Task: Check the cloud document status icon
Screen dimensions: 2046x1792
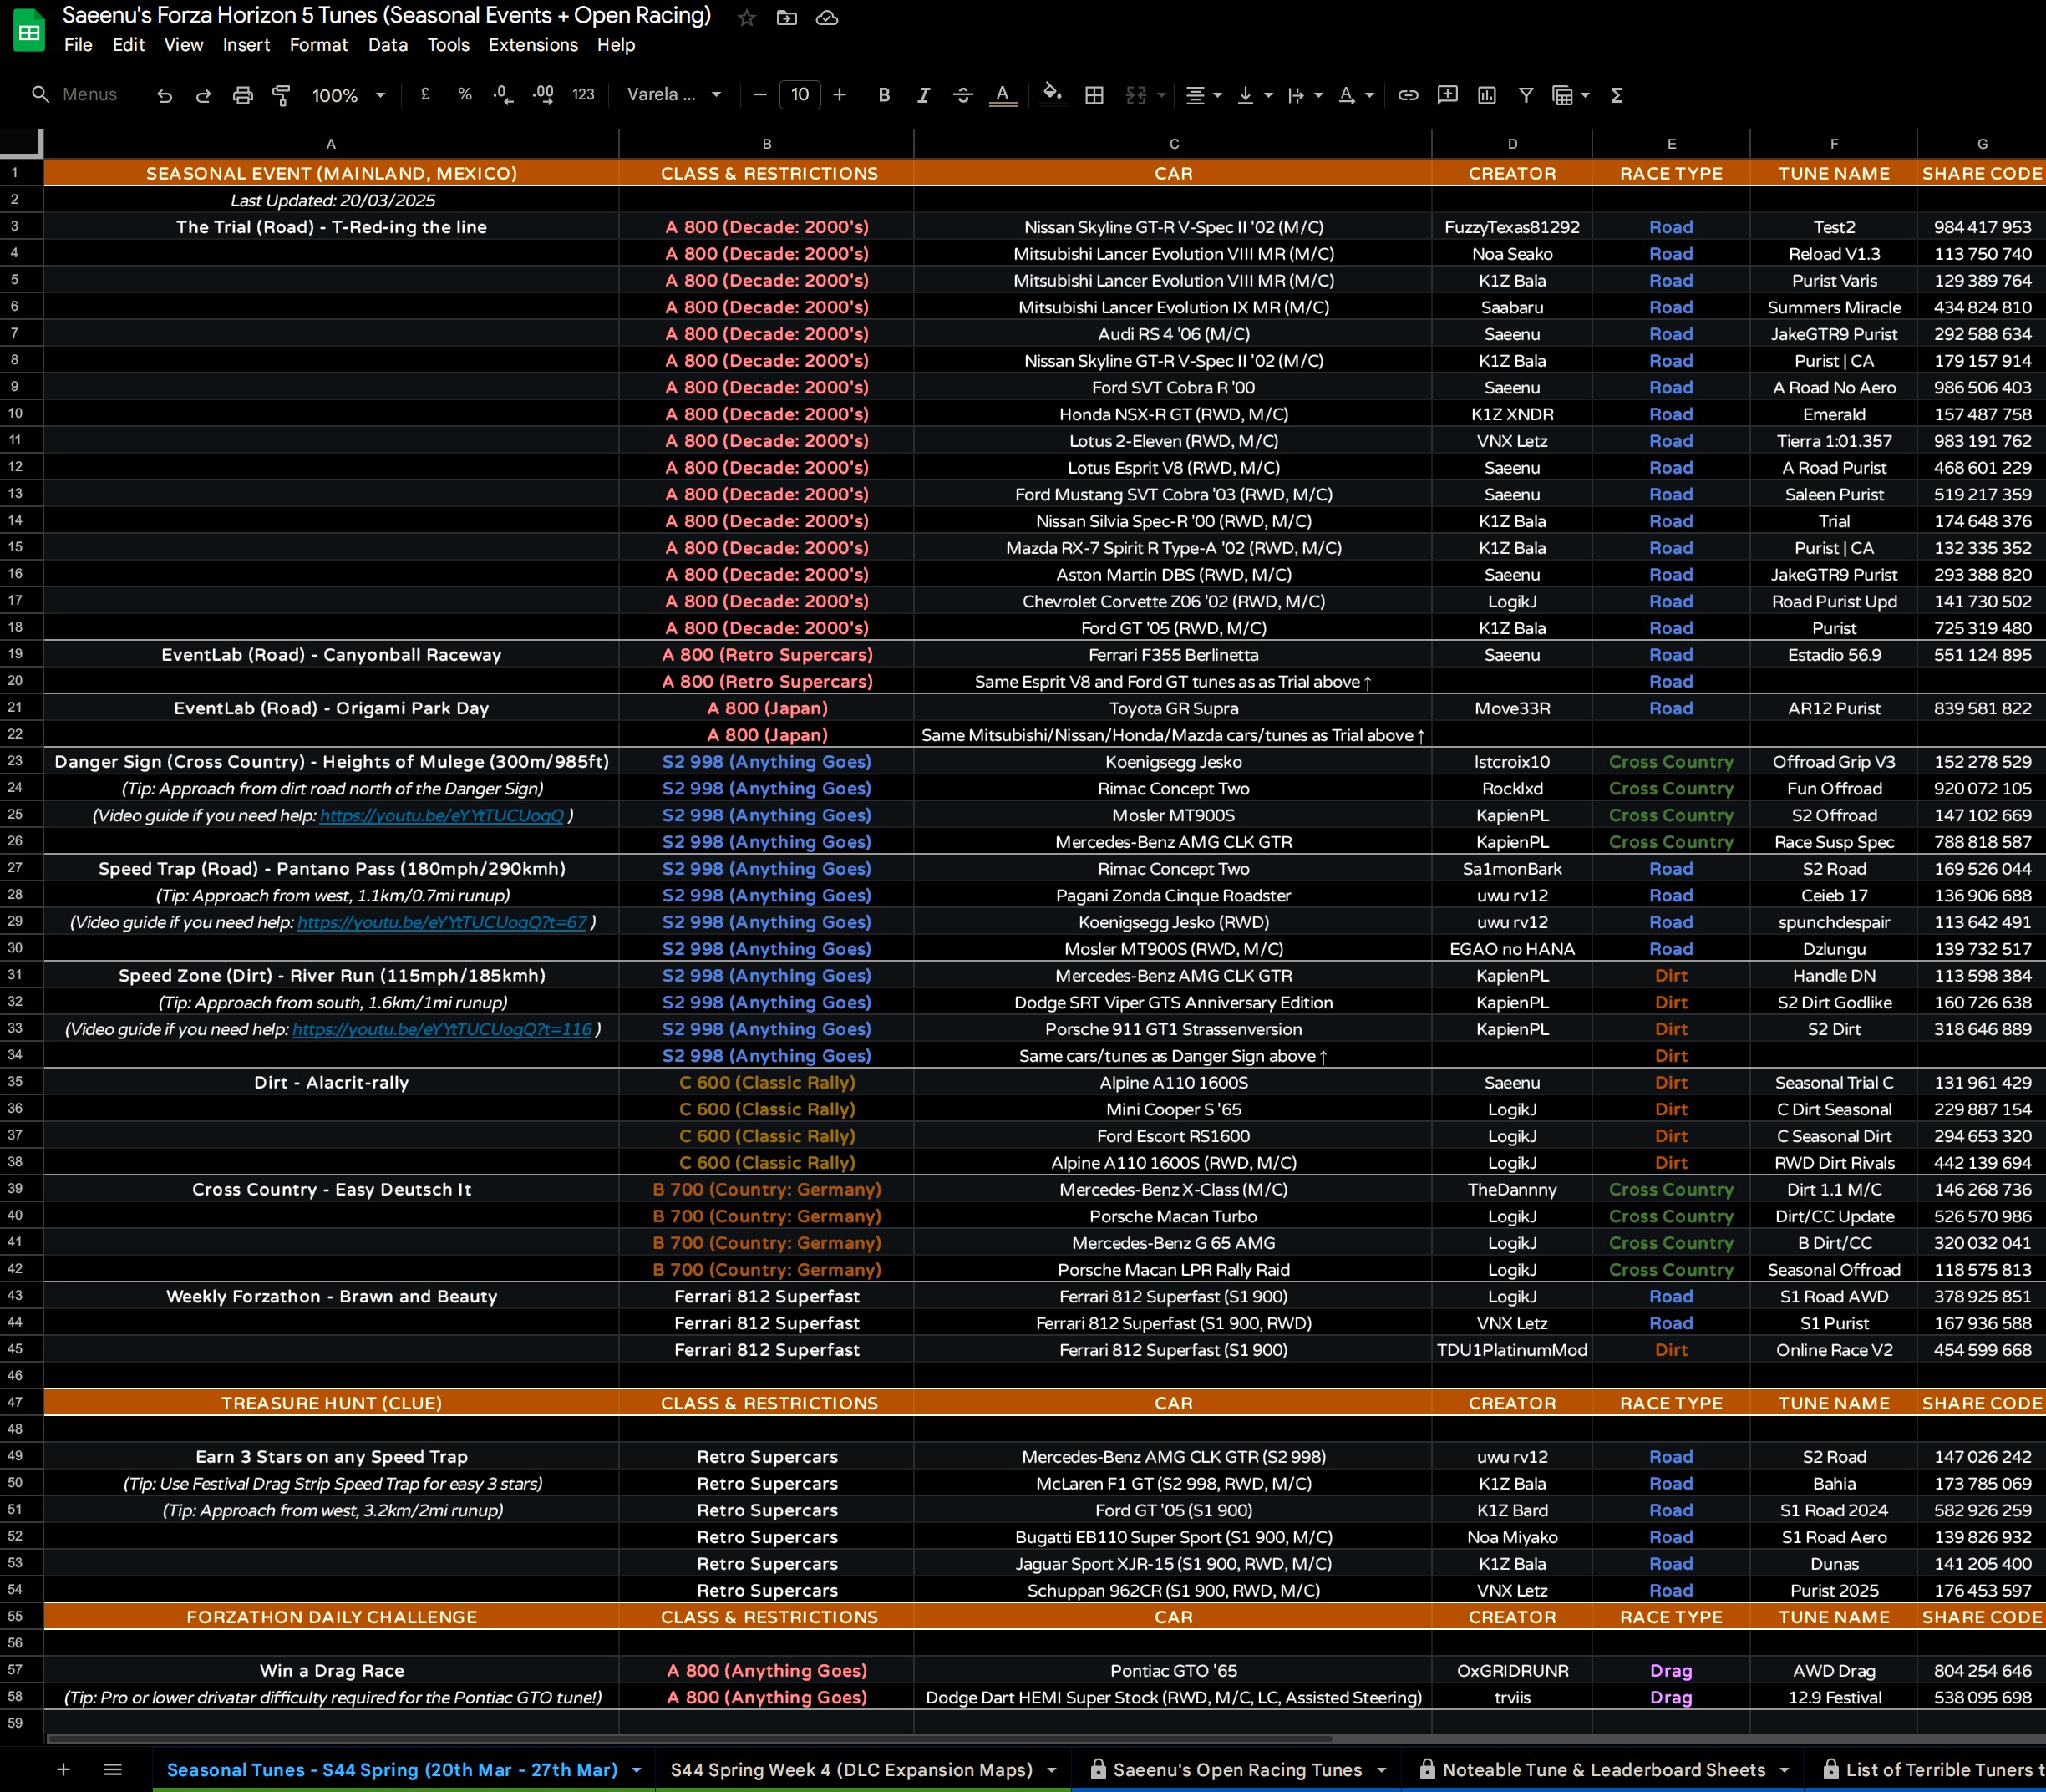Action: [x=827, y=18]
